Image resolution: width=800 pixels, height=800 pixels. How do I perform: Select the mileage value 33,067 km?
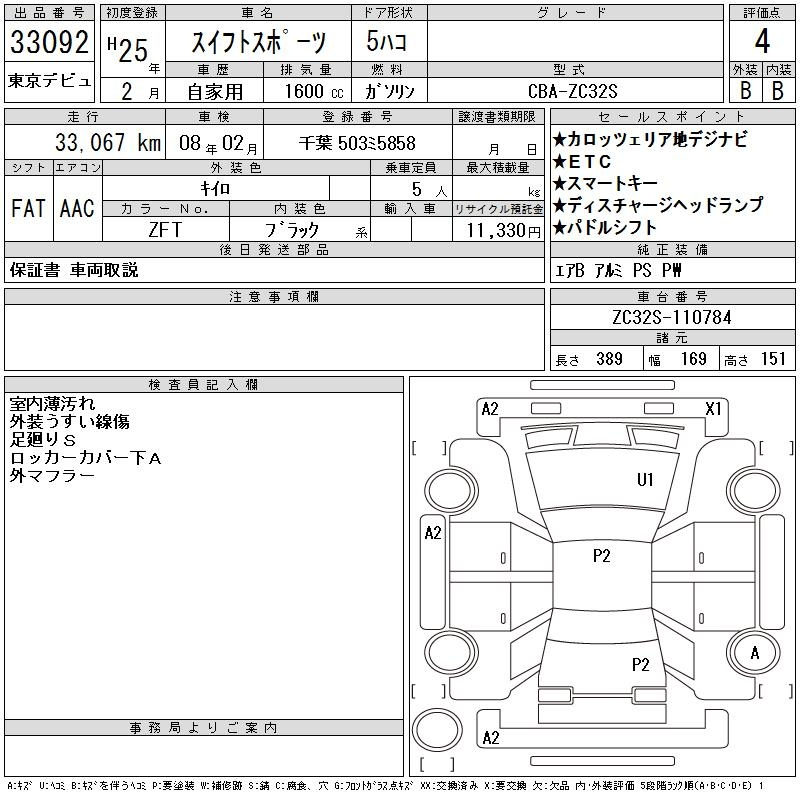[96, 142]
